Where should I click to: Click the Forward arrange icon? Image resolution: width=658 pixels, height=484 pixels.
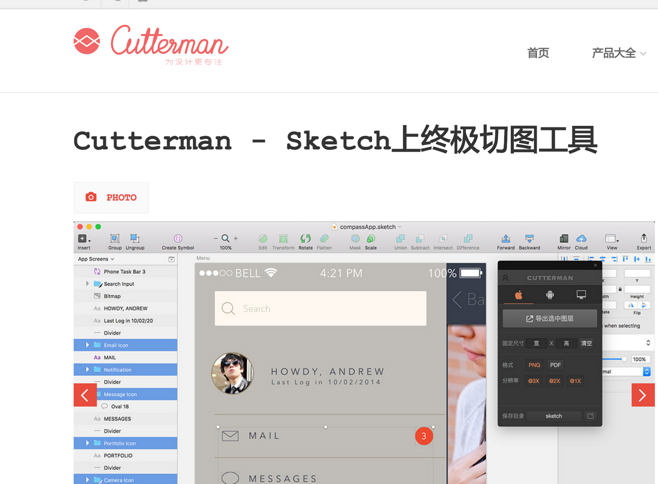point(506,238)
